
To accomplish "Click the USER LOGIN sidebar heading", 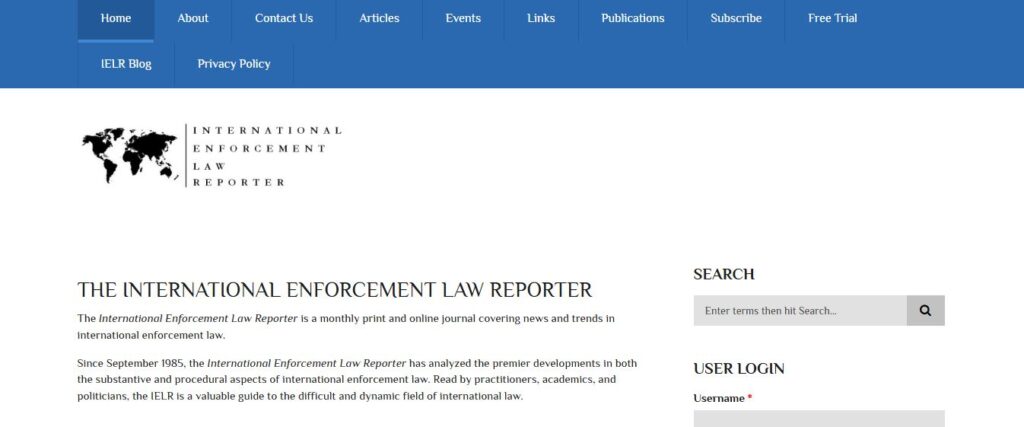I will (x=738, y=369).
